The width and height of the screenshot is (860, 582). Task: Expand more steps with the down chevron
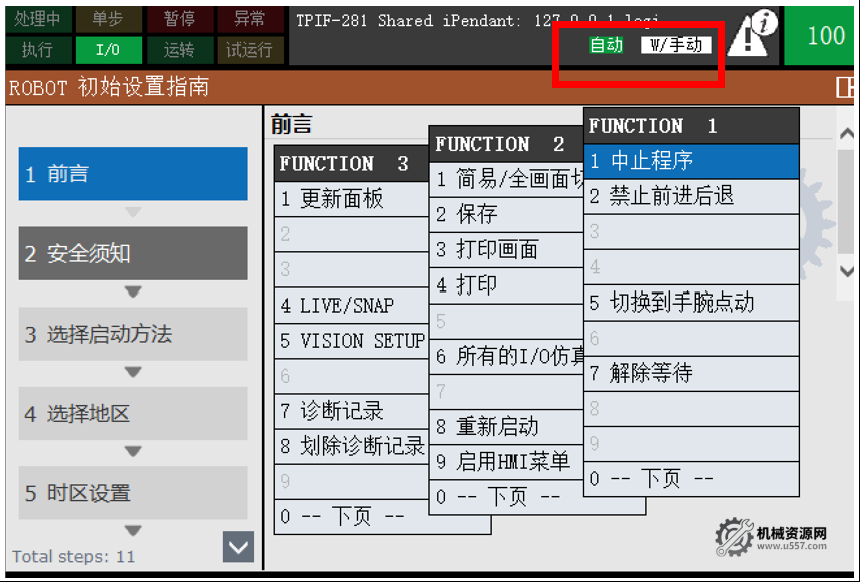(237, 547)
